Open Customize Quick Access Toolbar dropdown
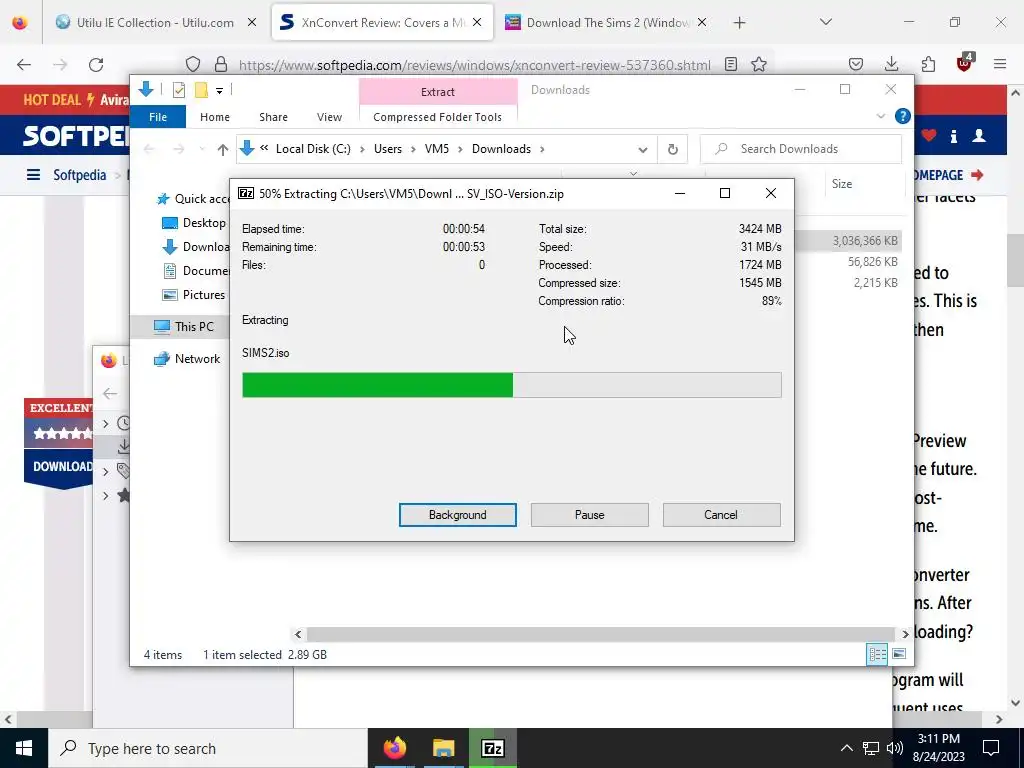Viewport: 1024px width, 768px height. tap(219, 91)
